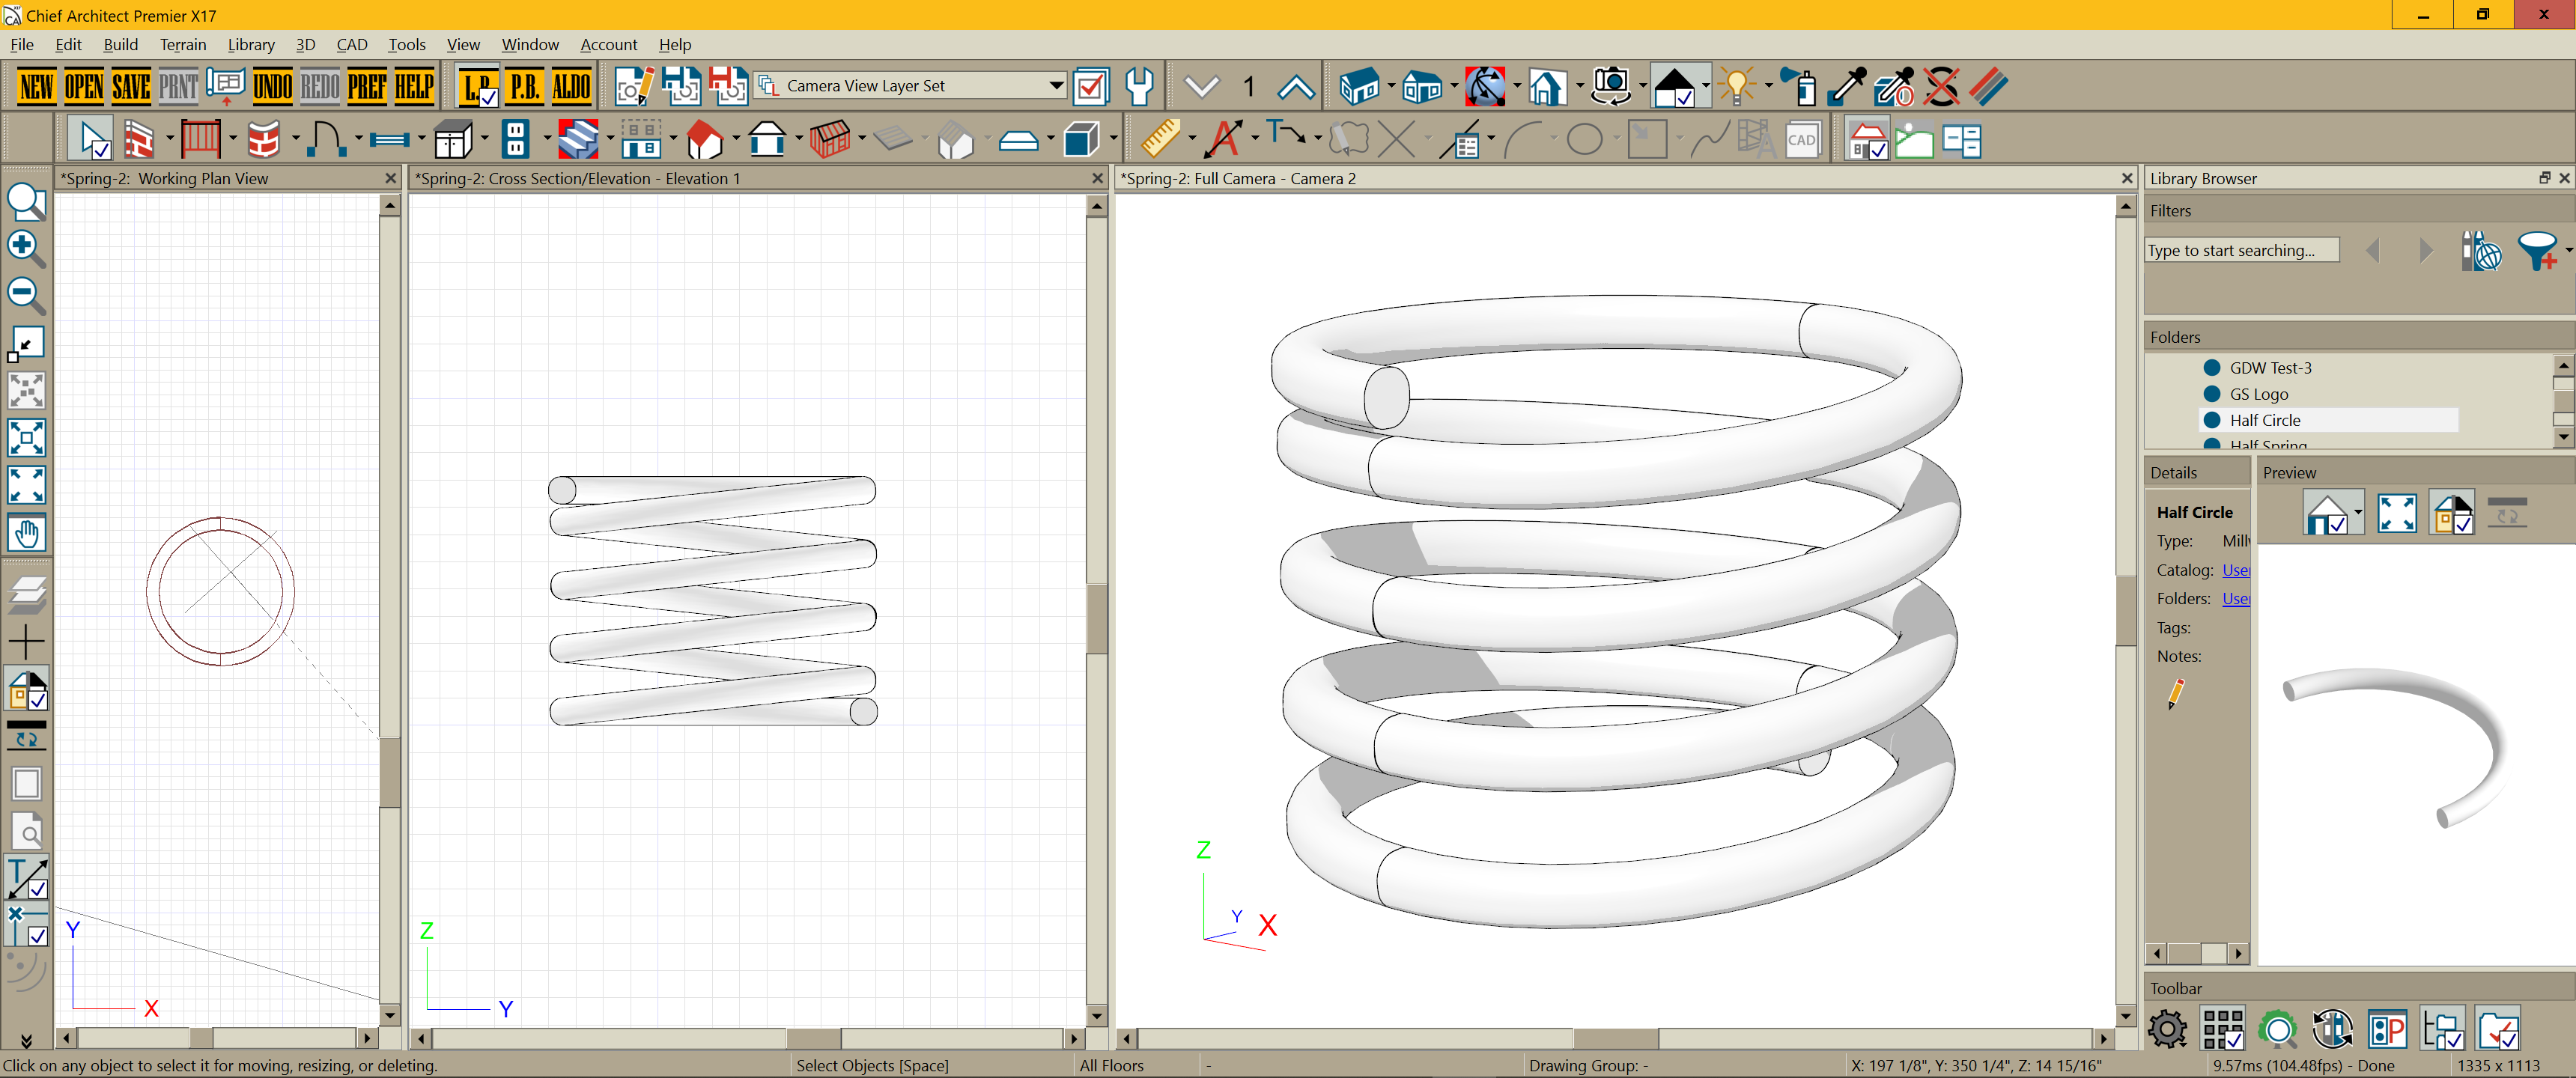Toggle the L.P. checkbox button
Image resolution: width=2576 pixels, height=1078 pixels.
coord(478,87)
